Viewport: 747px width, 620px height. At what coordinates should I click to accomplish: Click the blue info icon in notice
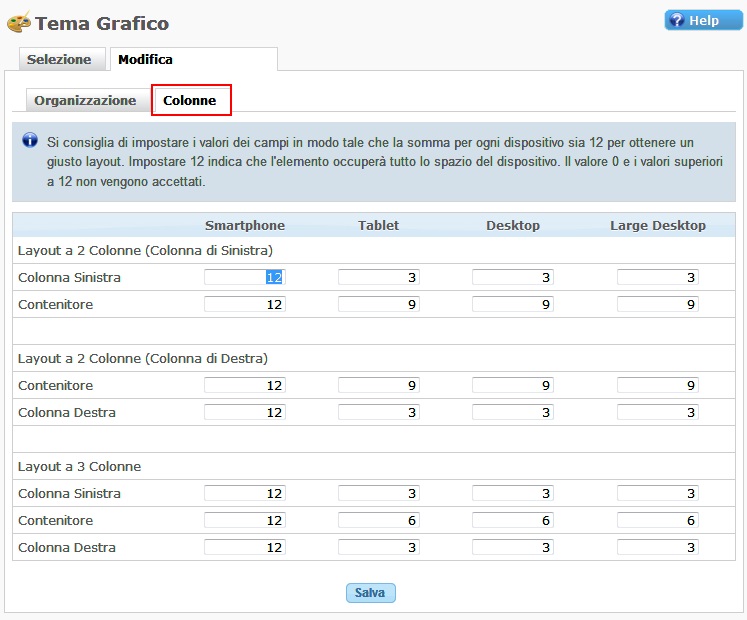pos(30,141)
